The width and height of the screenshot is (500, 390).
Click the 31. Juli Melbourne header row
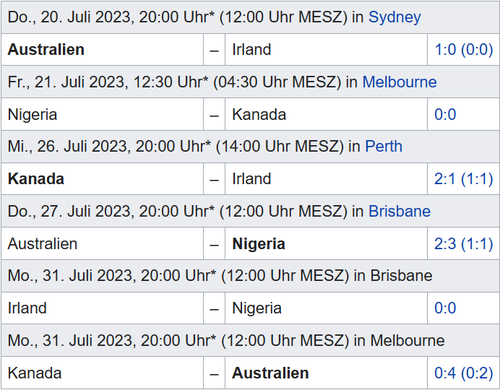(x=250, y=340)
